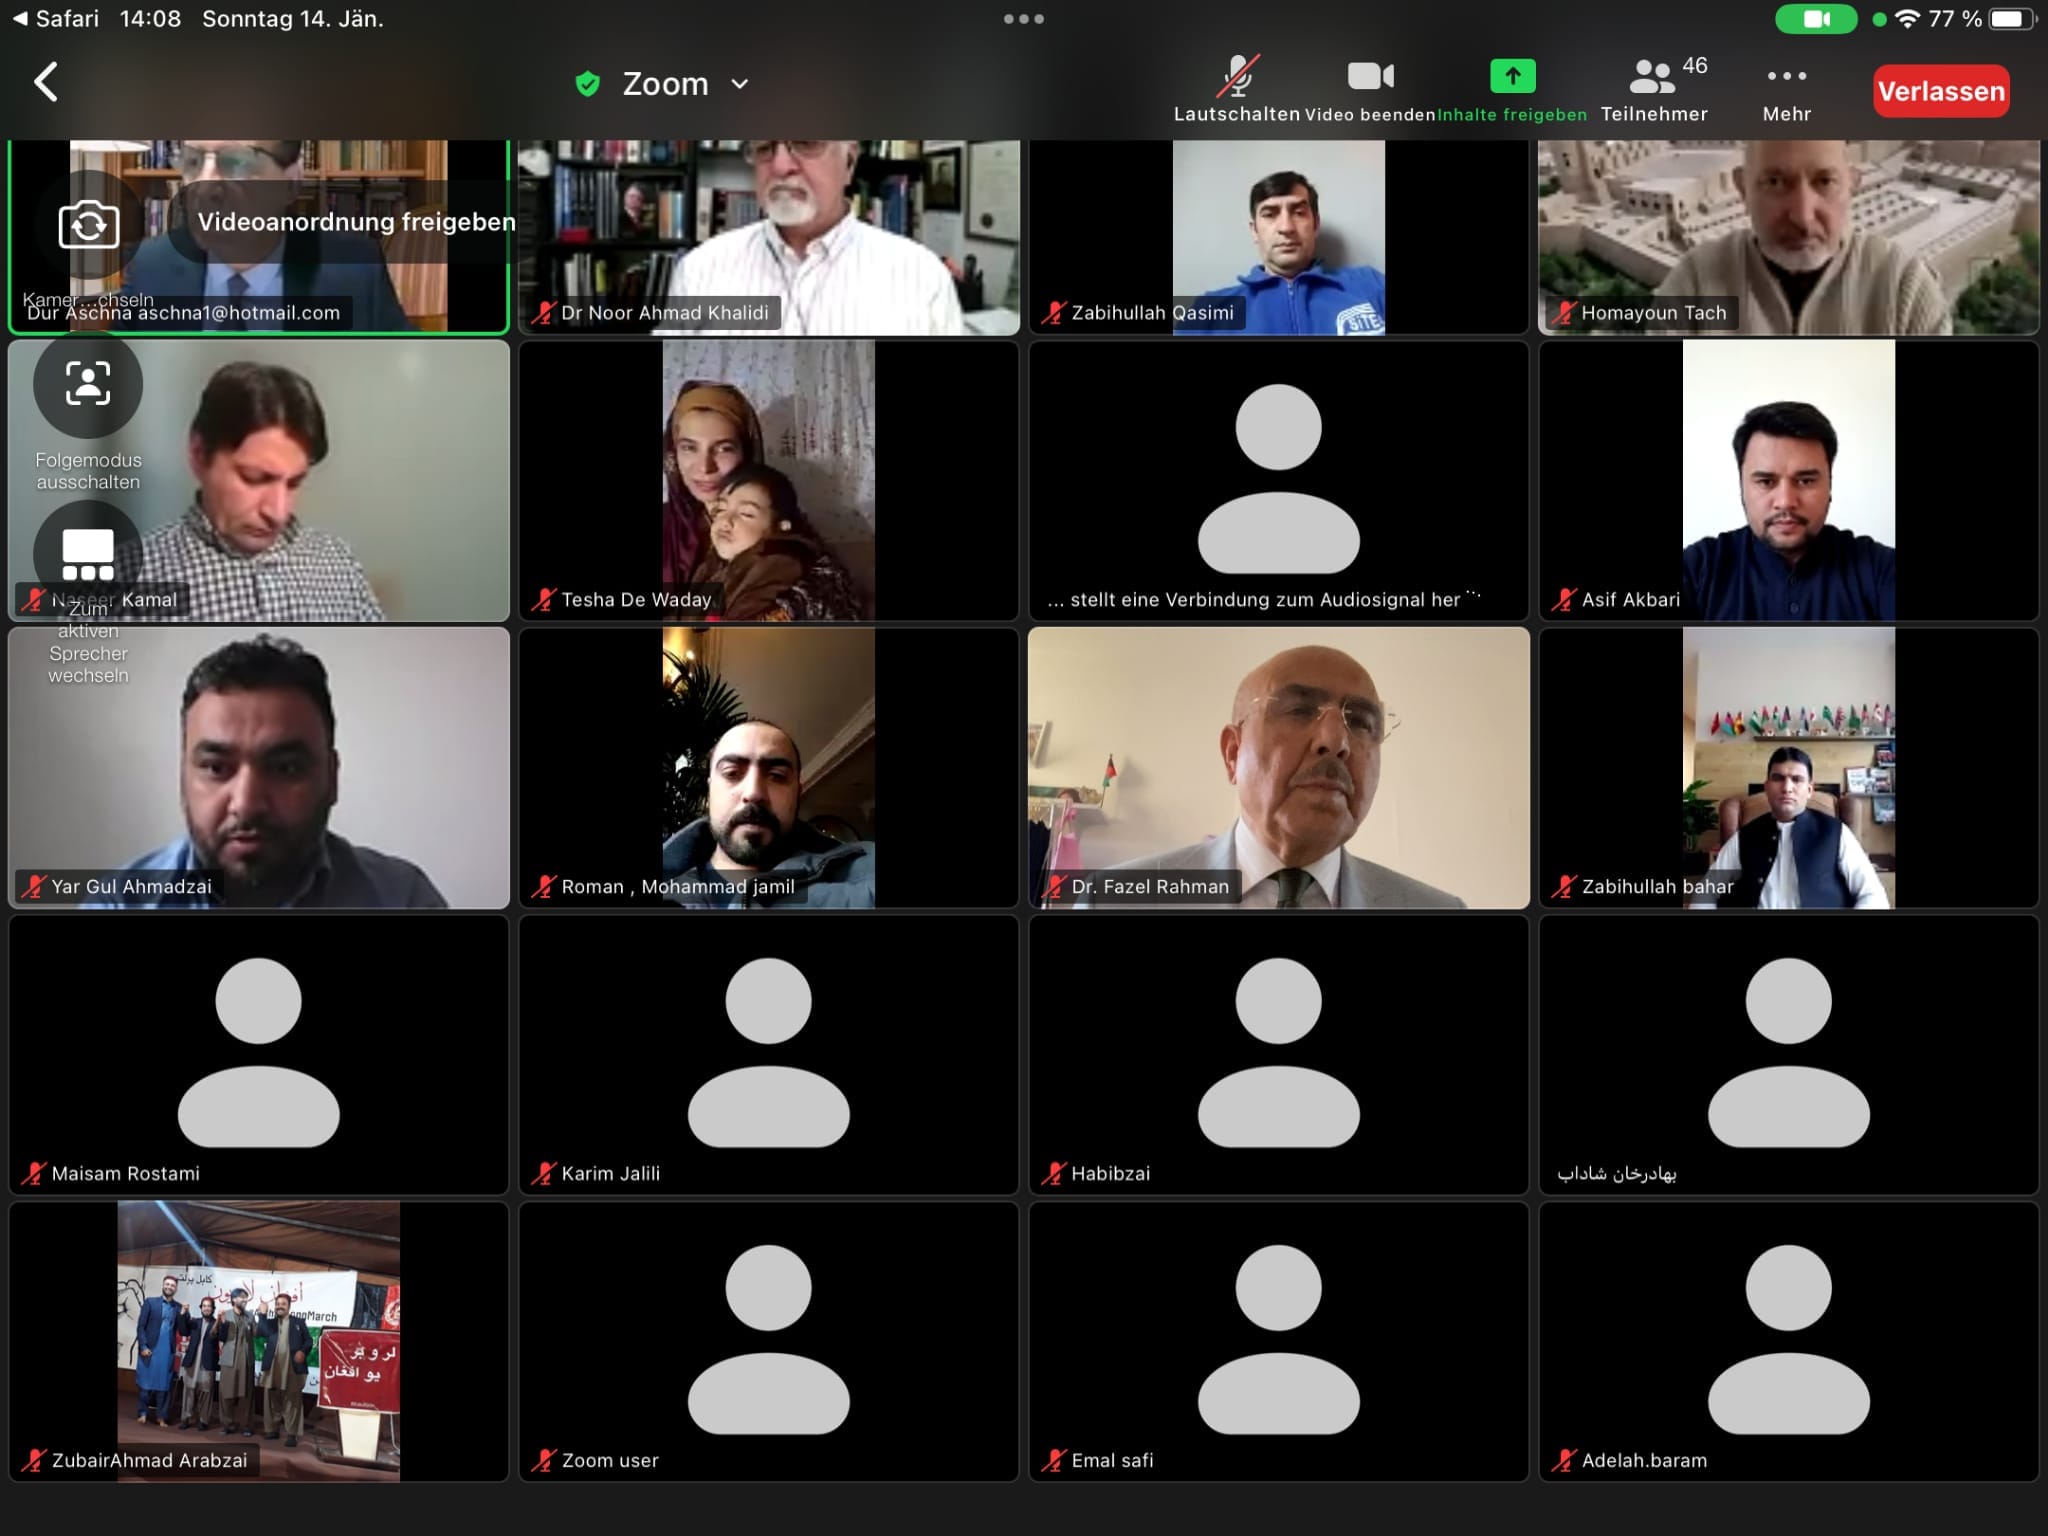Select ZubairAhmad Arabzai video tile

pyautogui.click(x=259, y=1342)
